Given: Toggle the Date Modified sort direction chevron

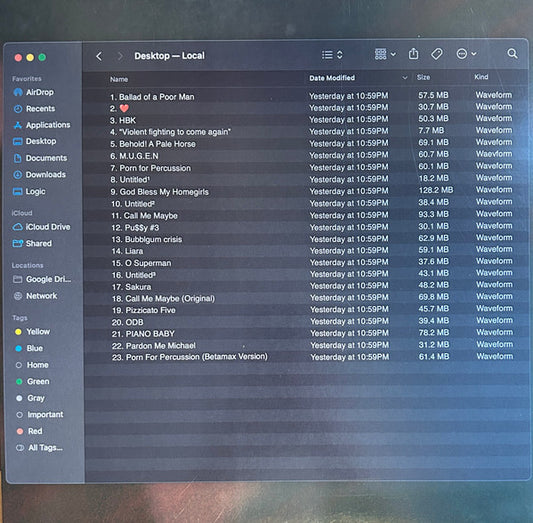Looking at the screenshot, I should 405,78.
